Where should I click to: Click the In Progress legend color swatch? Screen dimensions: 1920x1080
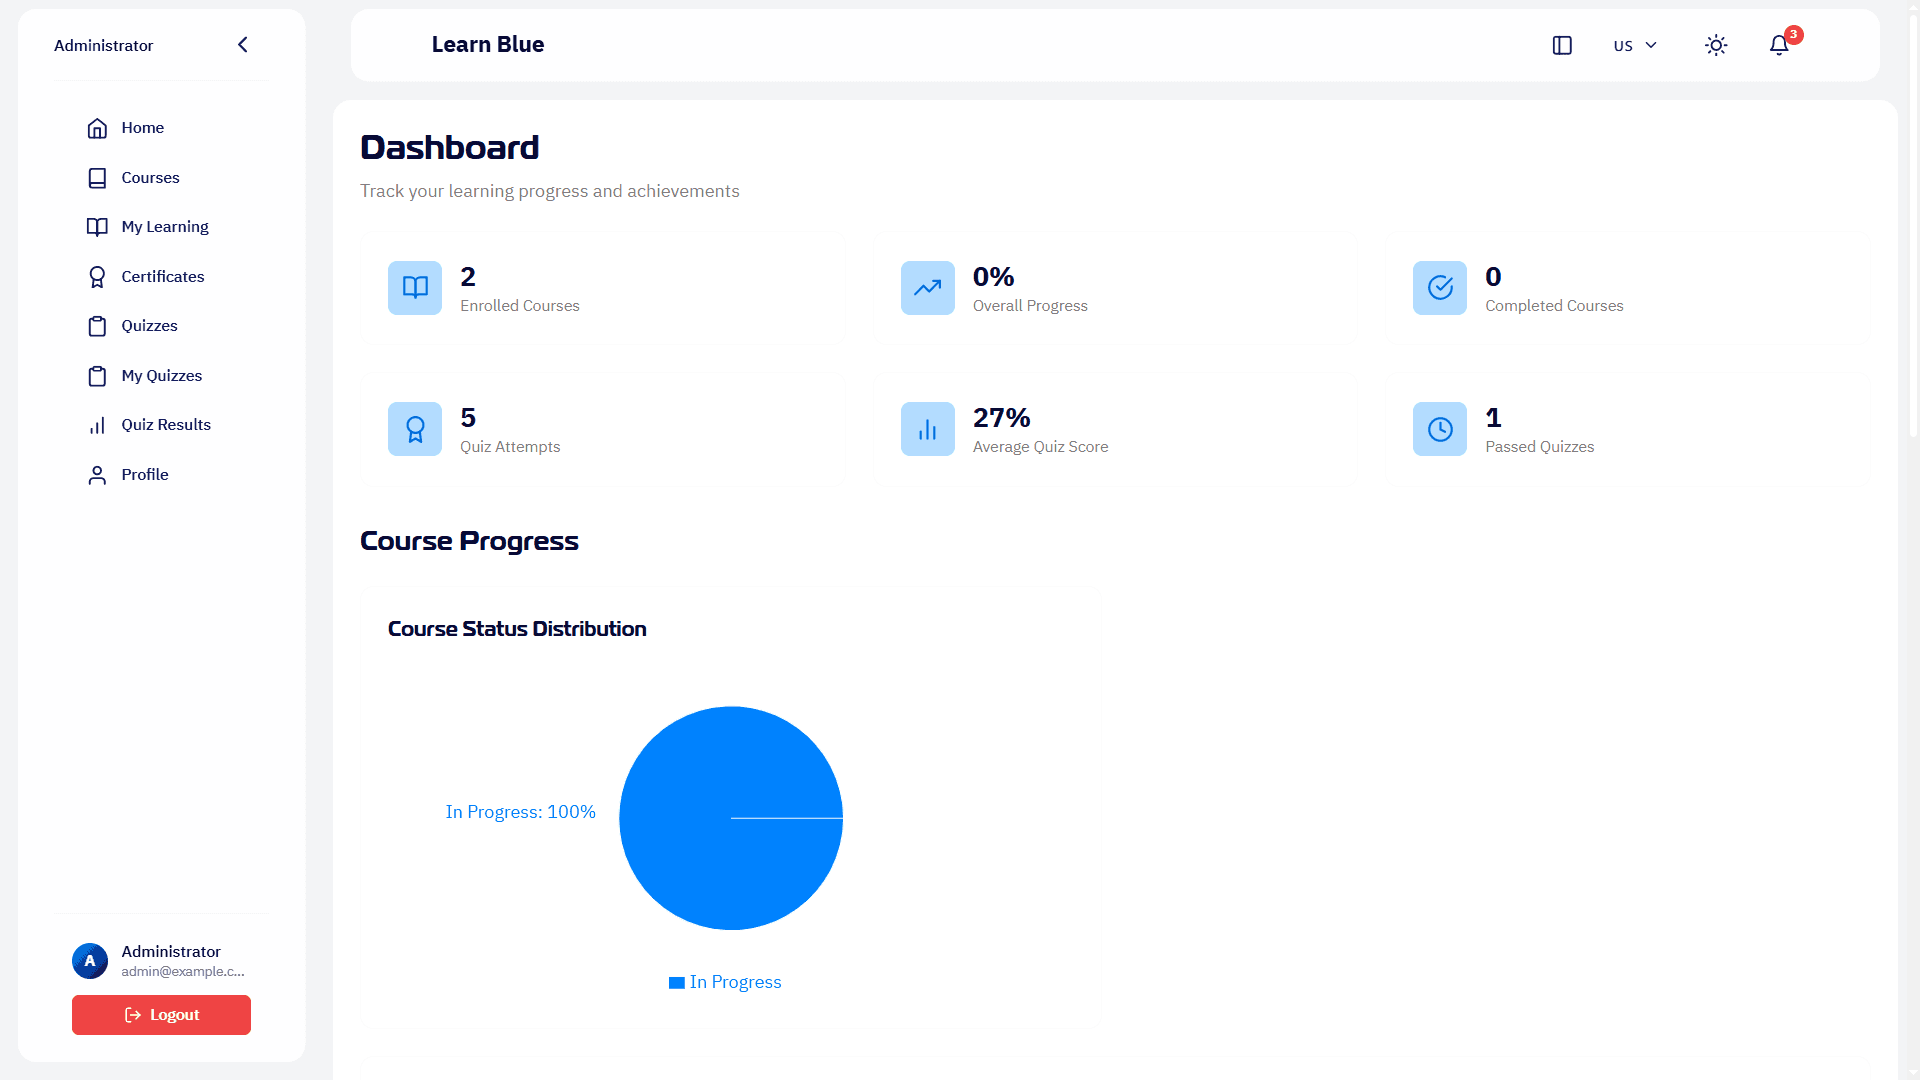[677, 983]
